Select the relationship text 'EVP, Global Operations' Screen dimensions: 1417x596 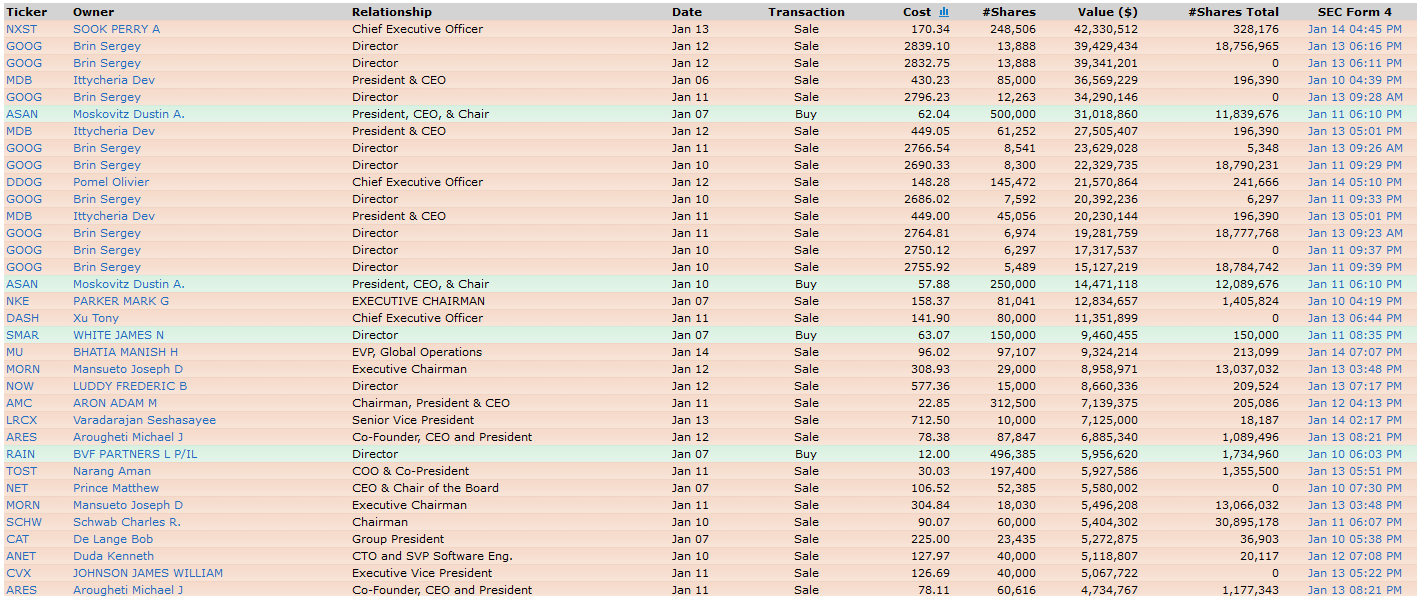(x=417, y=352)
